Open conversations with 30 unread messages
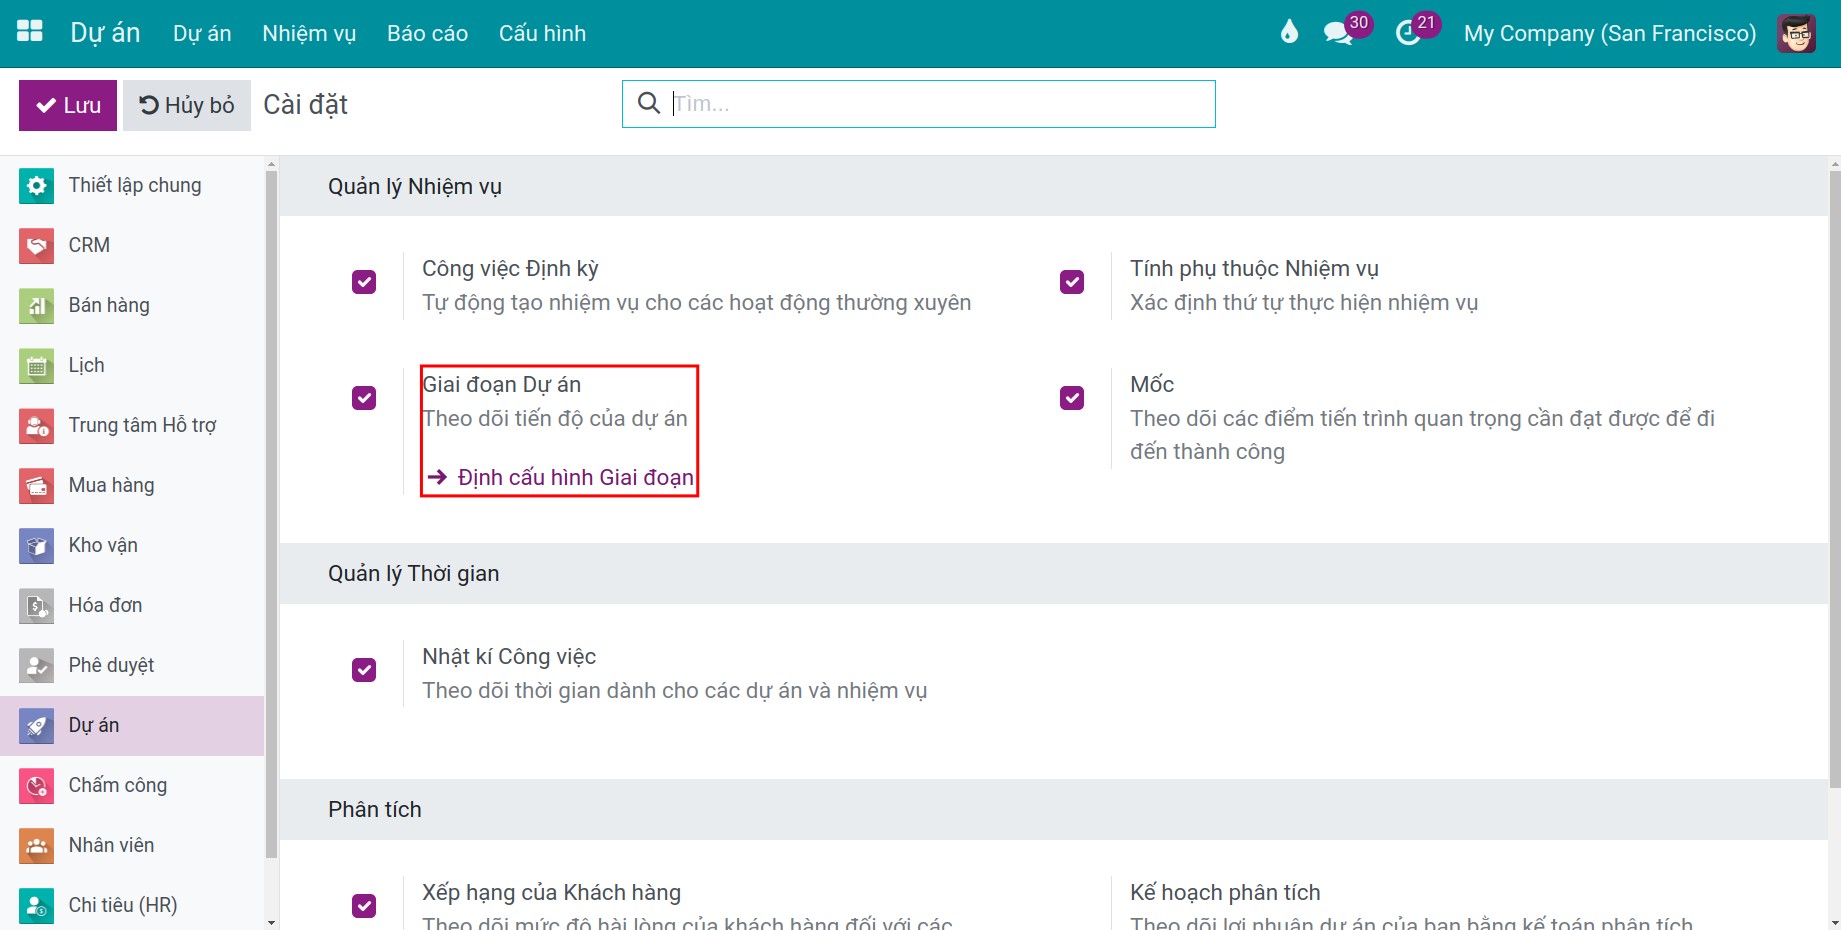This screenshot has width=1841, height=930. pyautogui.click(x=1346, y=32)
